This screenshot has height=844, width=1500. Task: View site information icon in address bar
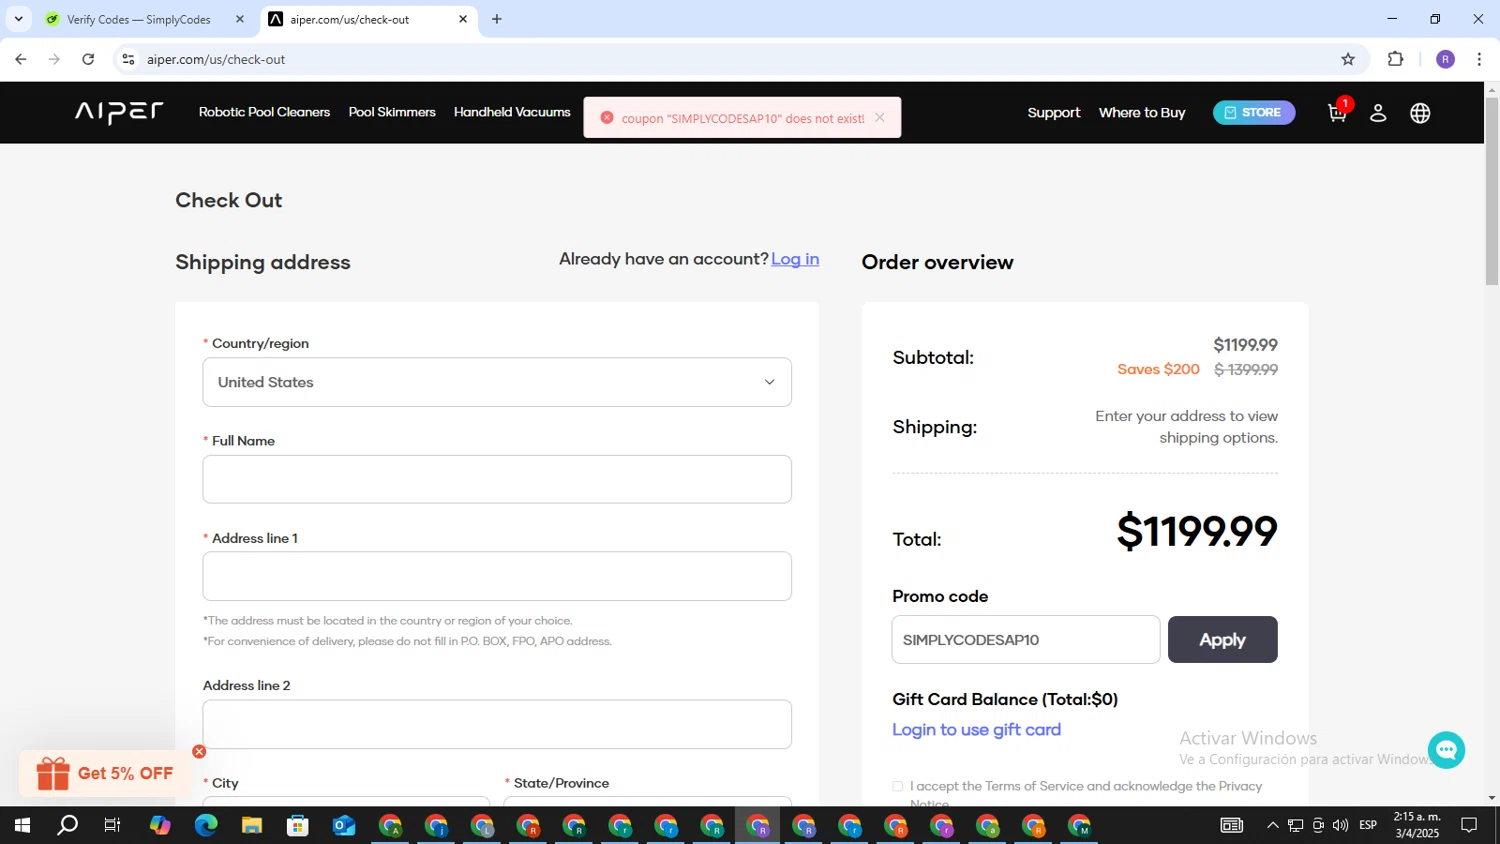point(128,59)
